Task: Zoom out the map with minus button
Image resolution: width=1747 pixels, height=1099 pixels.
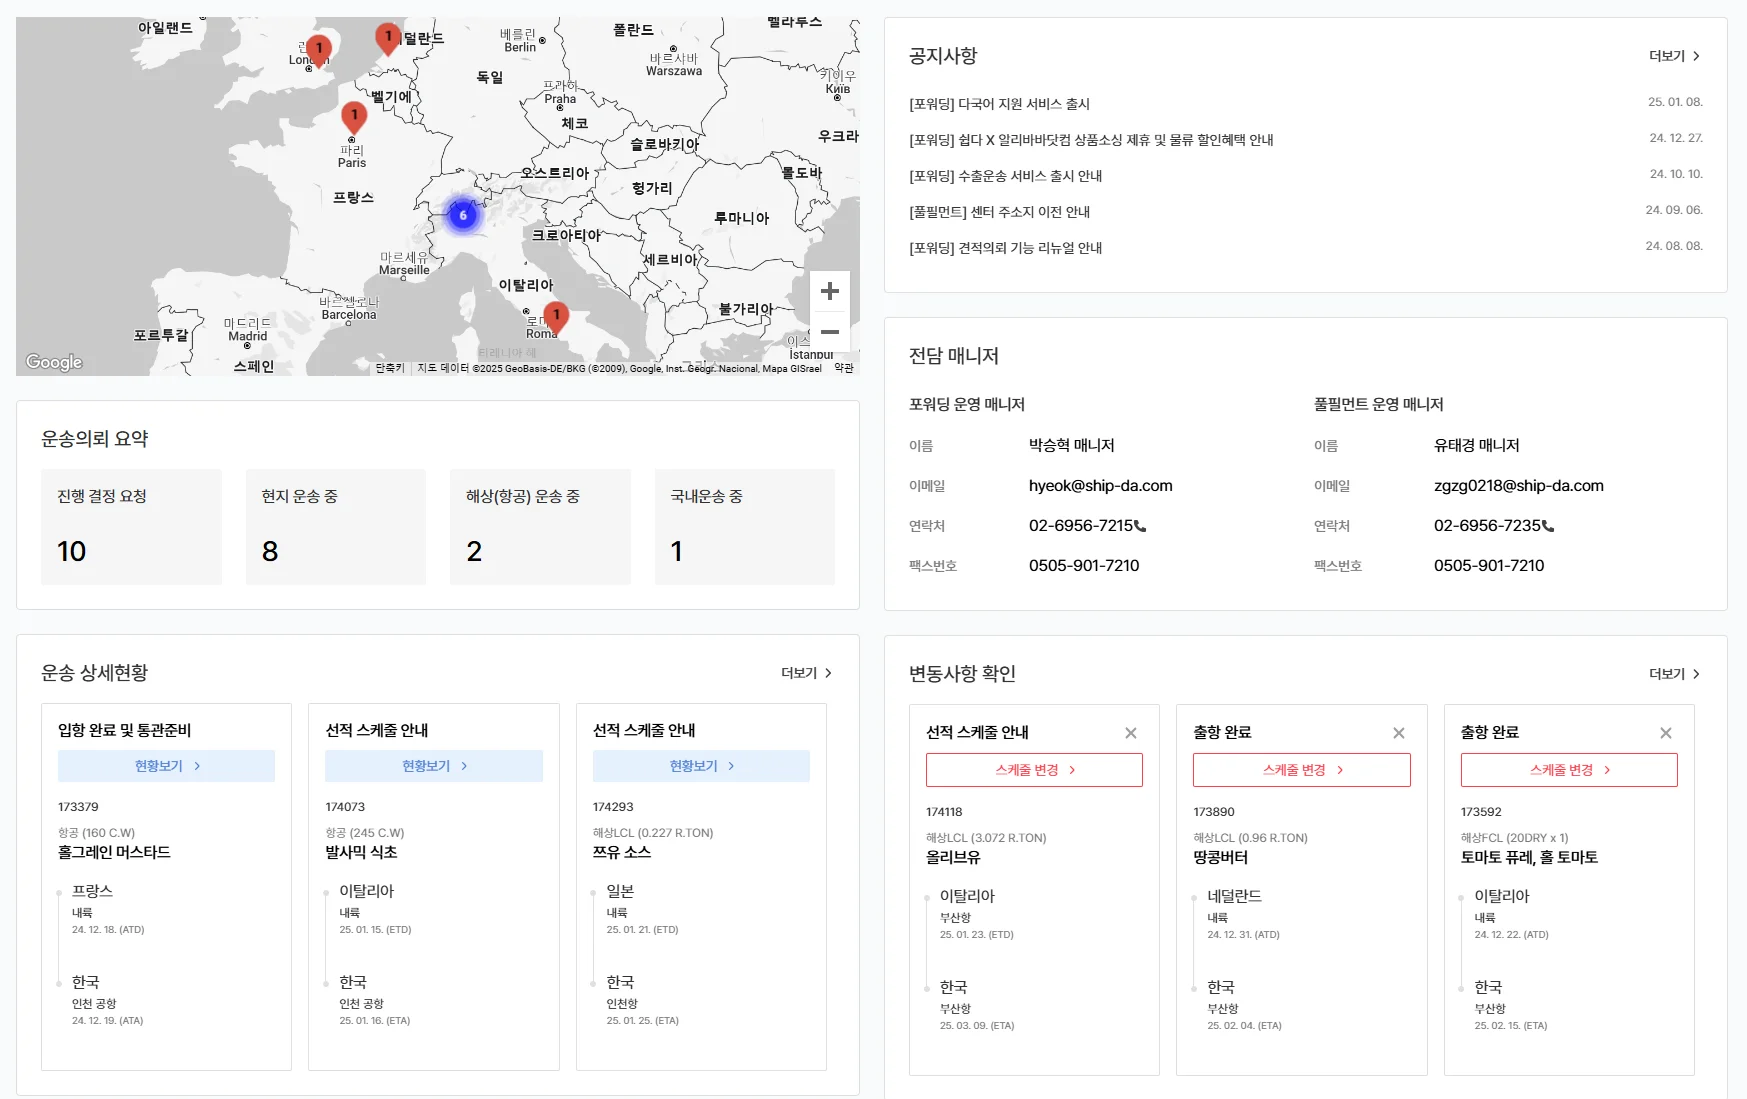Action: (x=829, y=332)
